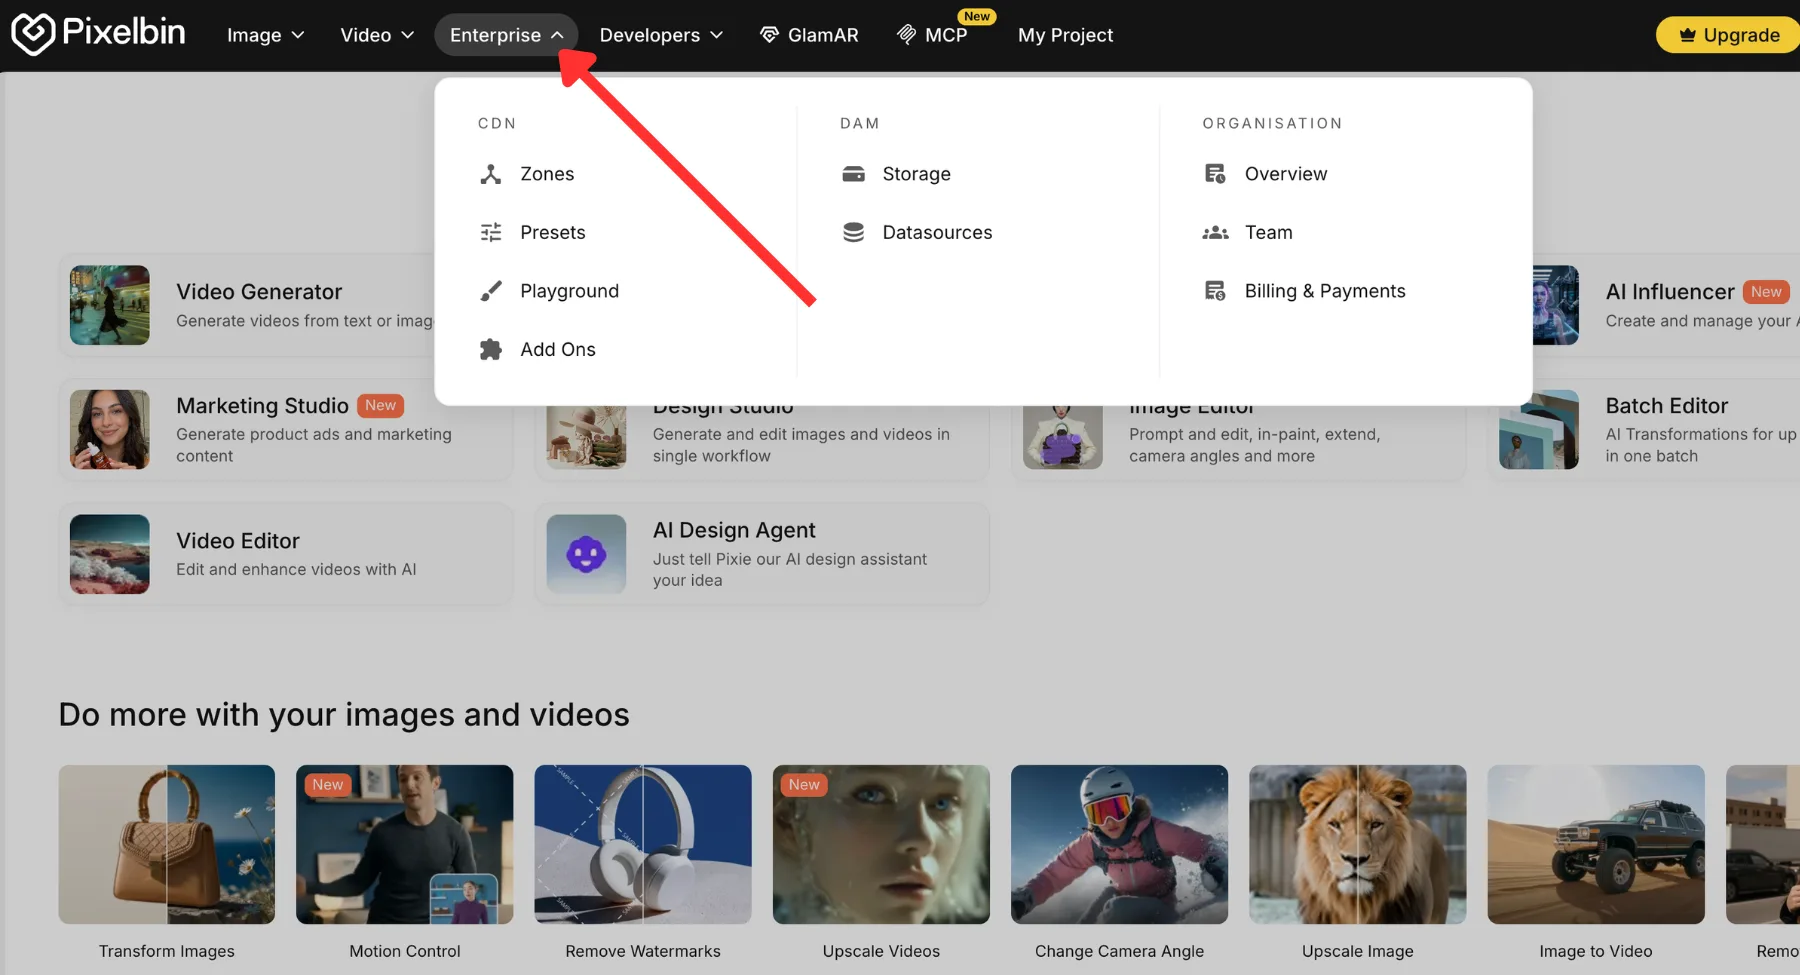Click the Storage drive icon

[x=853, y=174]
